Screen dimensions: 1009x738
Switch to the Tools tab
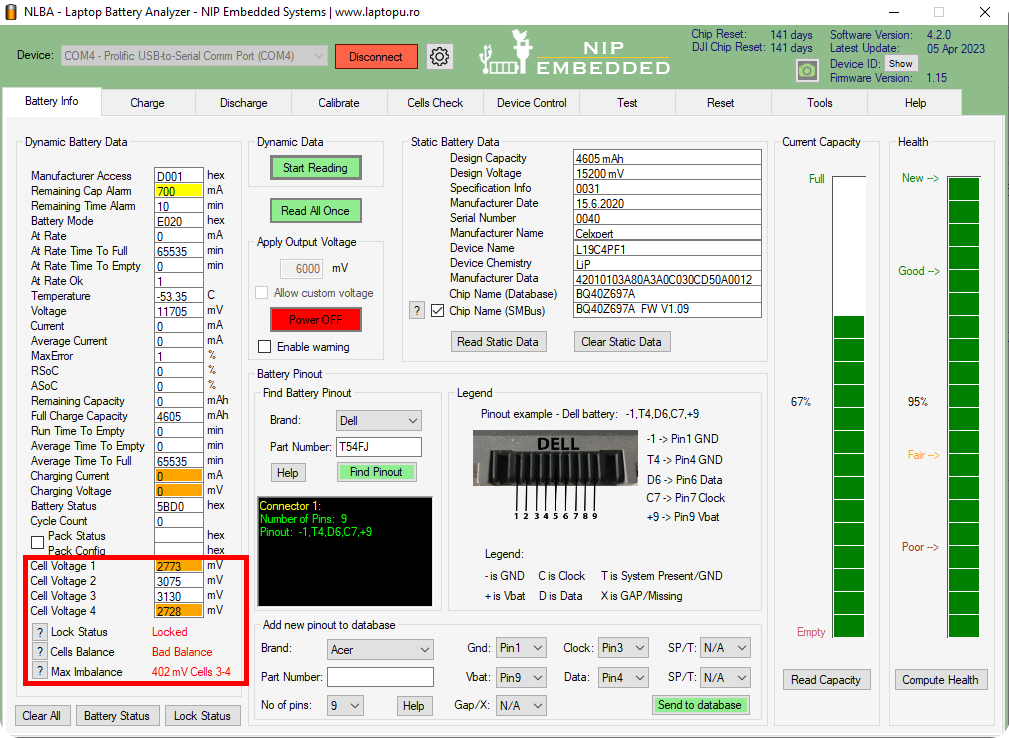click(820, 103)
